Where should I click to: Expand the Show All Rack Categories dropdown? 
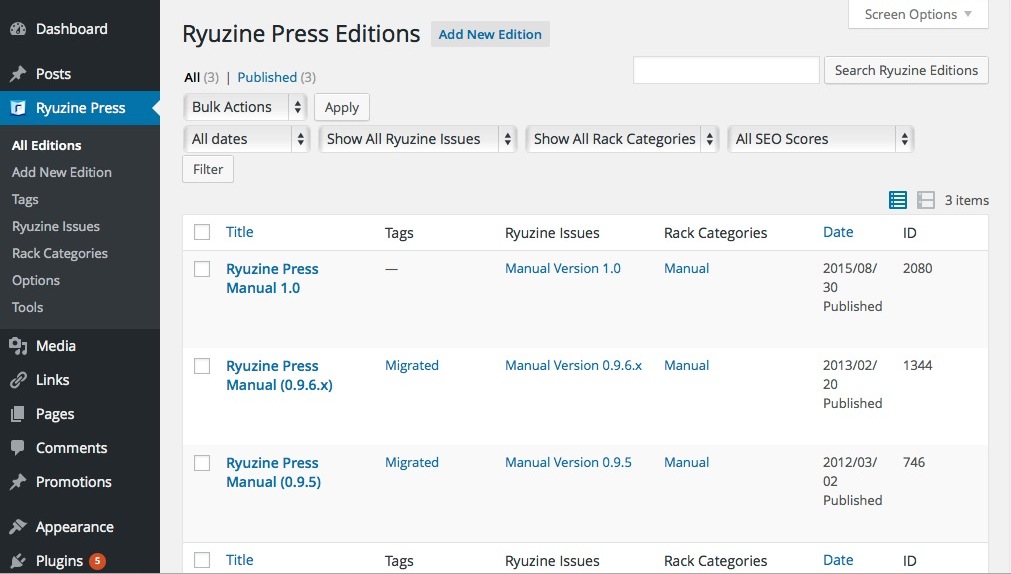tap(622, 139)
